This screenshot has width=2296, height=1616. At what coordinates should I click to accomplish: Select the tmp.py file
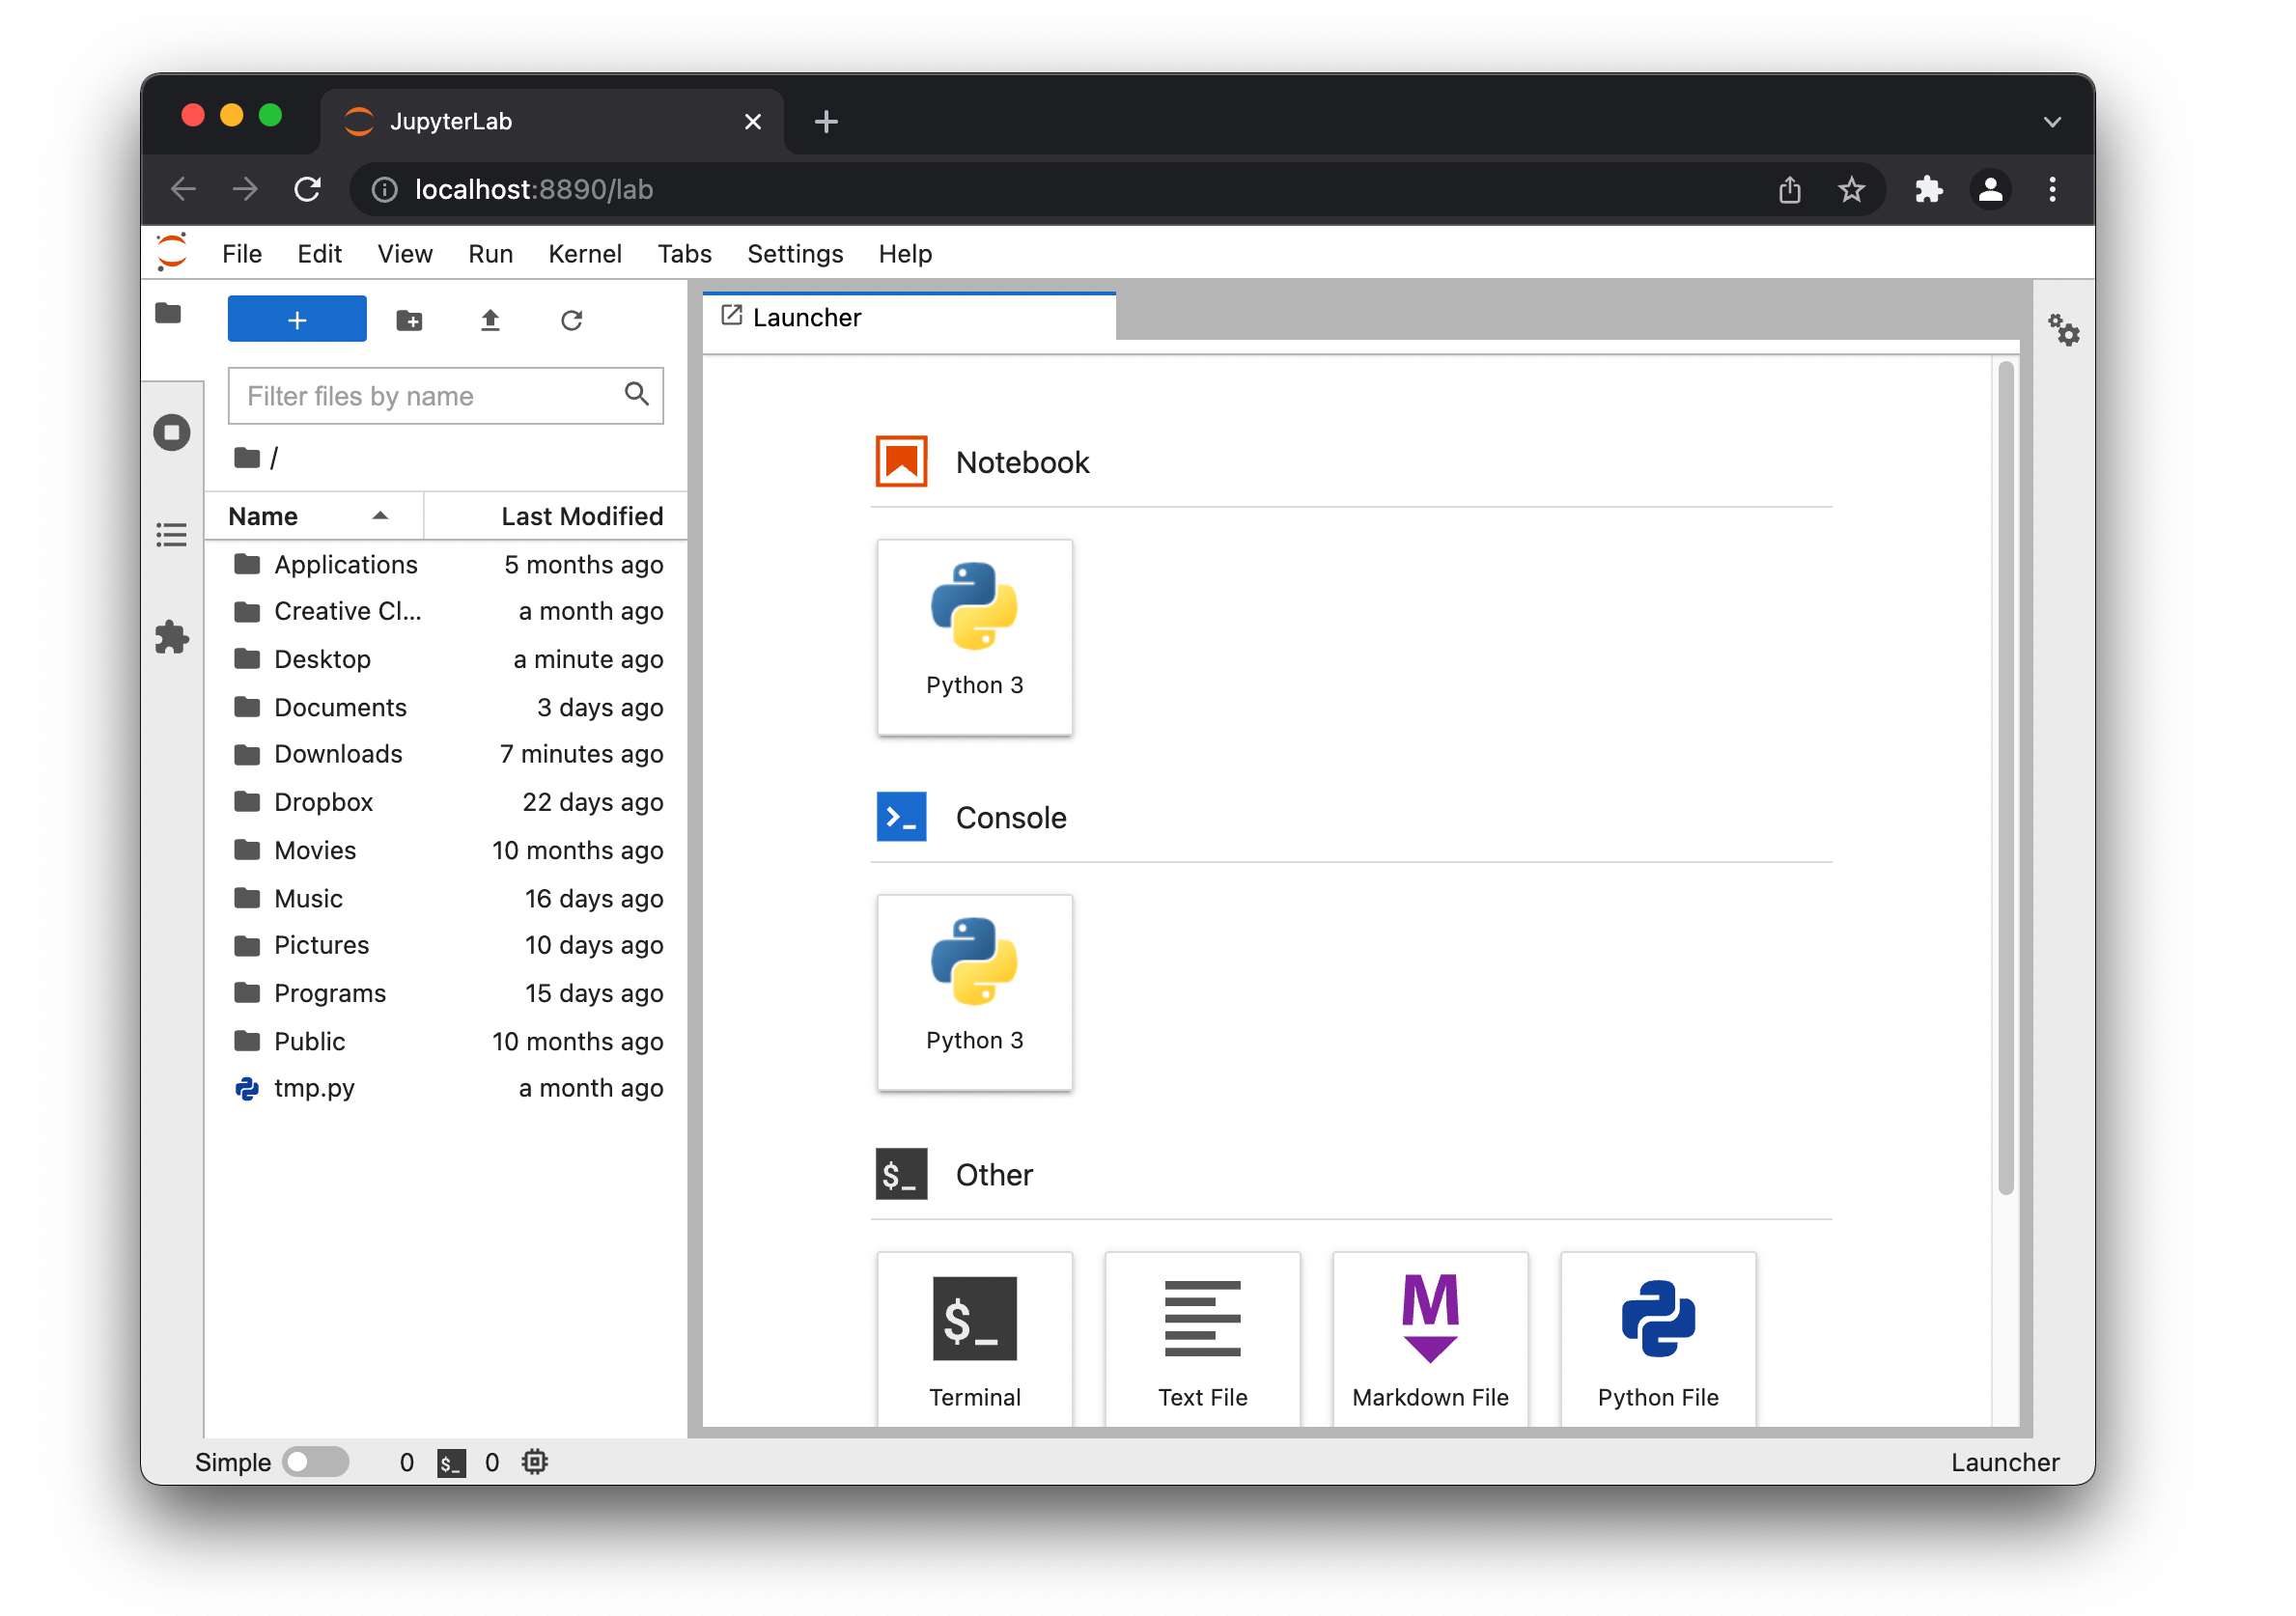(446, 1088)
